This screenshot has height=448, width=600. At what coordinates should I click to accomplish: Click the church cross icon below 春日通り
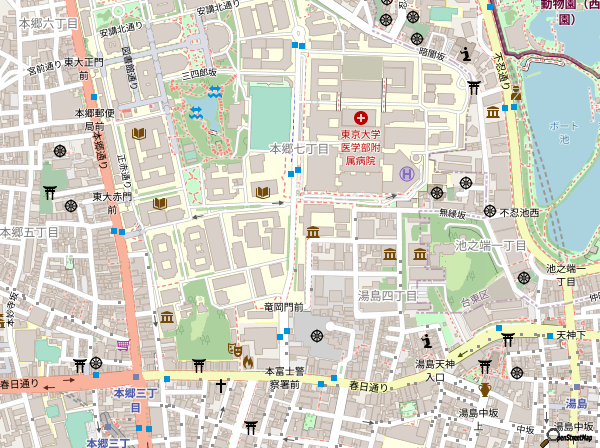219,385
